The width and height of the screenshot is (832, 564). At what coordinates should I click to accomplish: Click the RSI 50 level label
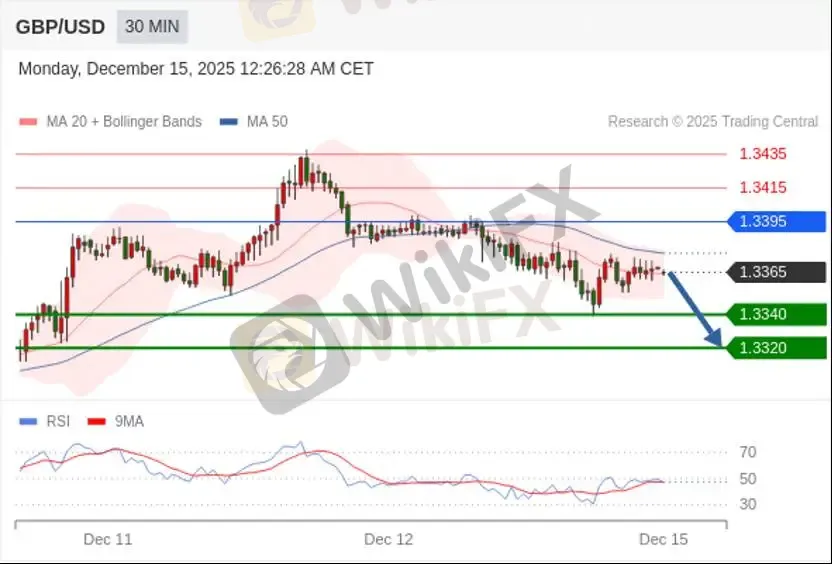[748, 479]
